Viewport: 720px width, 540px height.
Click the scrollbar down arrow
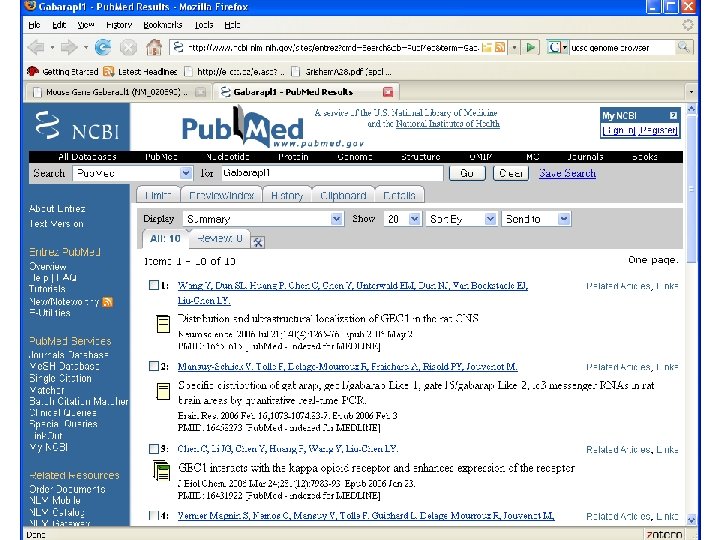click(691, 519)
